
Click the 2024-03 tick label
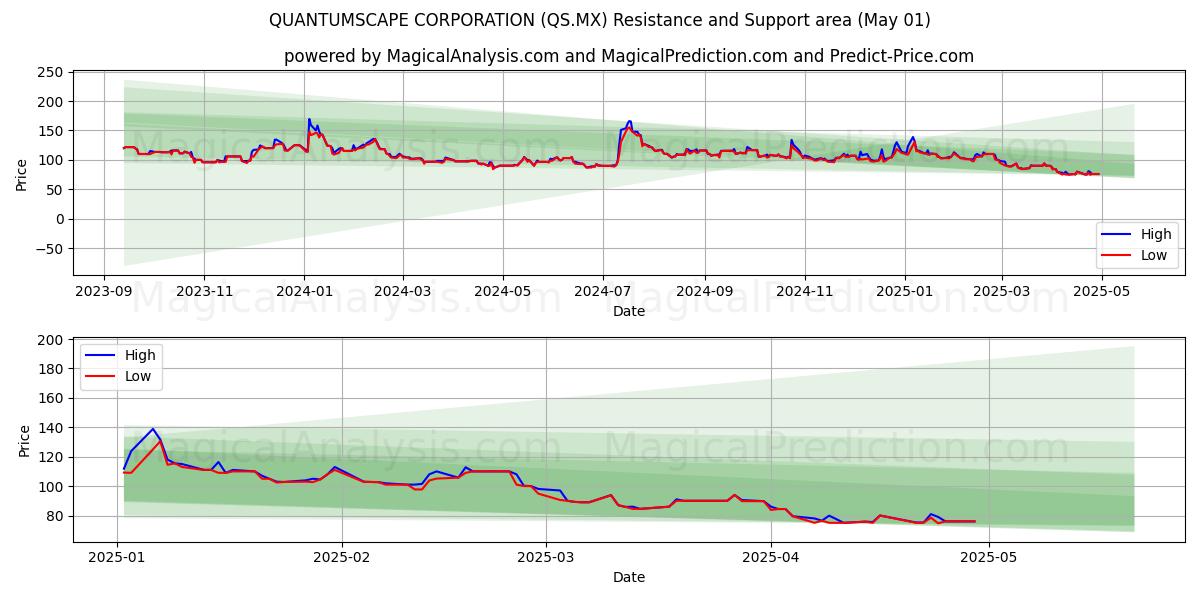coord(403,290)
